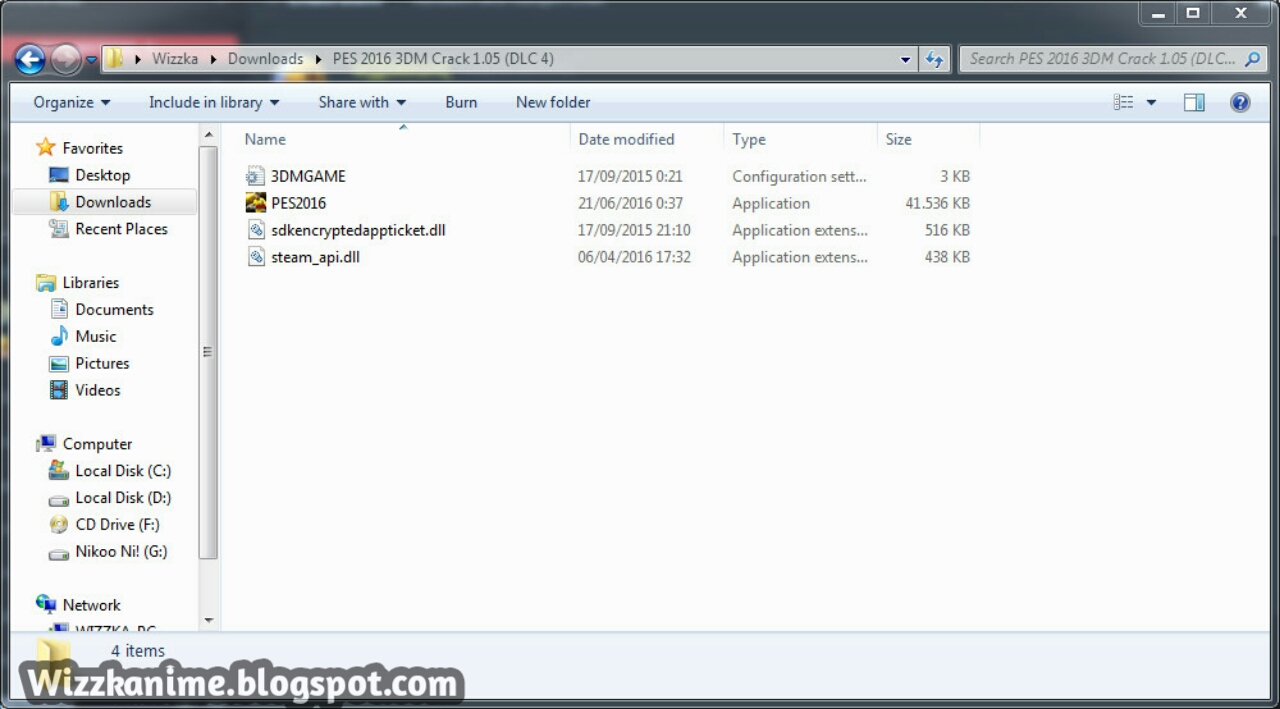Screen dimensions: 1280x709
Task: Open Local Disk (C:)
Action: (123, 471)
